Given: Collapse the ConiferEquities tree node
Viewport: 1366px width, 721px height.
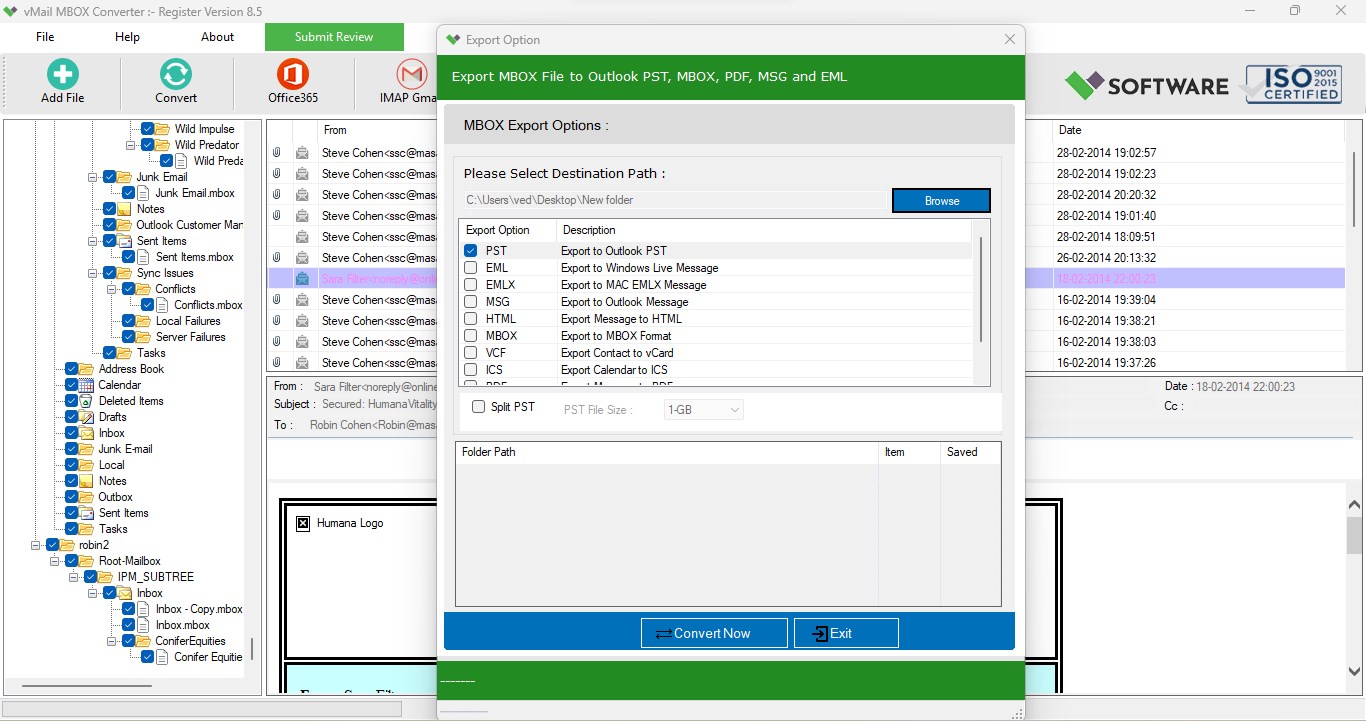Looking at the screenshot, I should tap(111, 641).
